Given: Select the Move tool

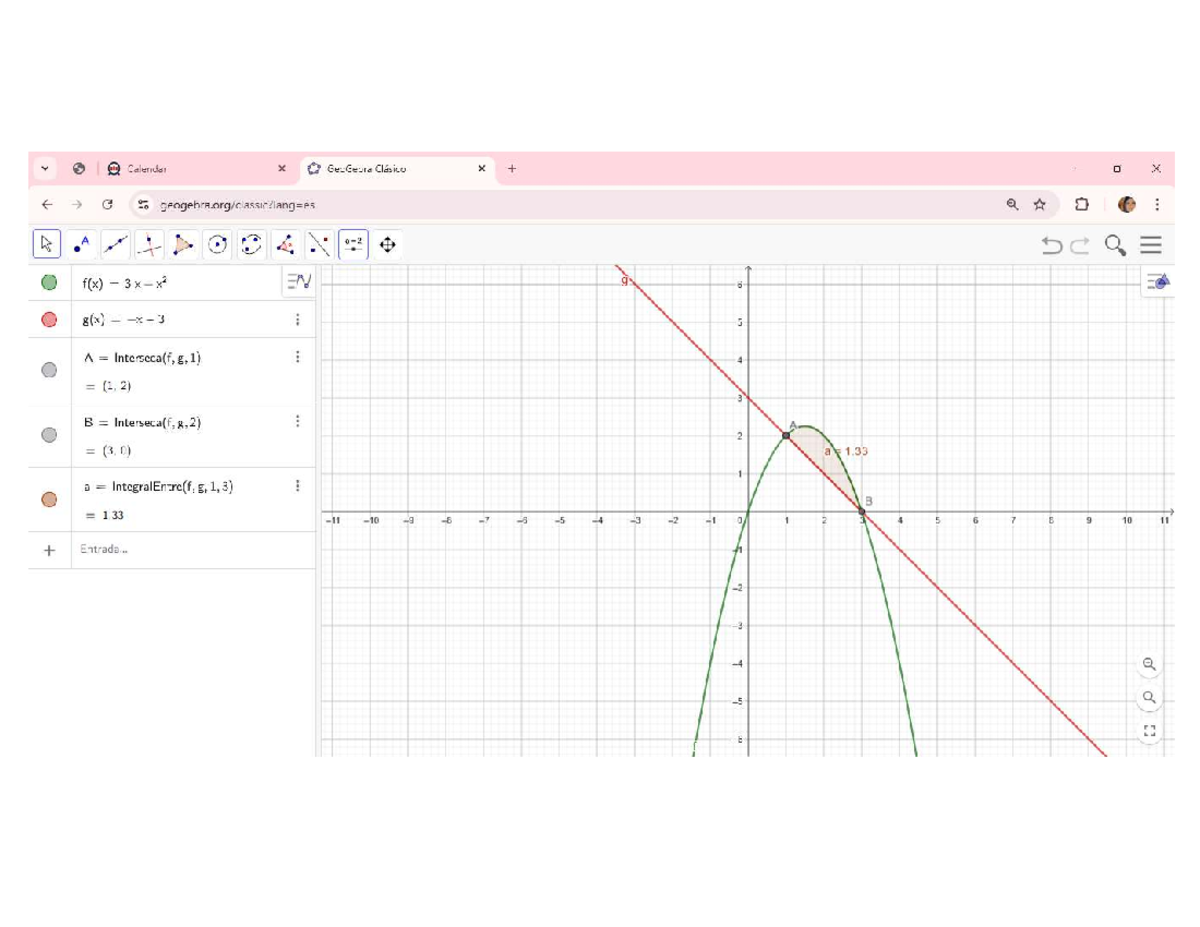Looking at the screenshot, I should pyautogui.click(x=45, y=244).
